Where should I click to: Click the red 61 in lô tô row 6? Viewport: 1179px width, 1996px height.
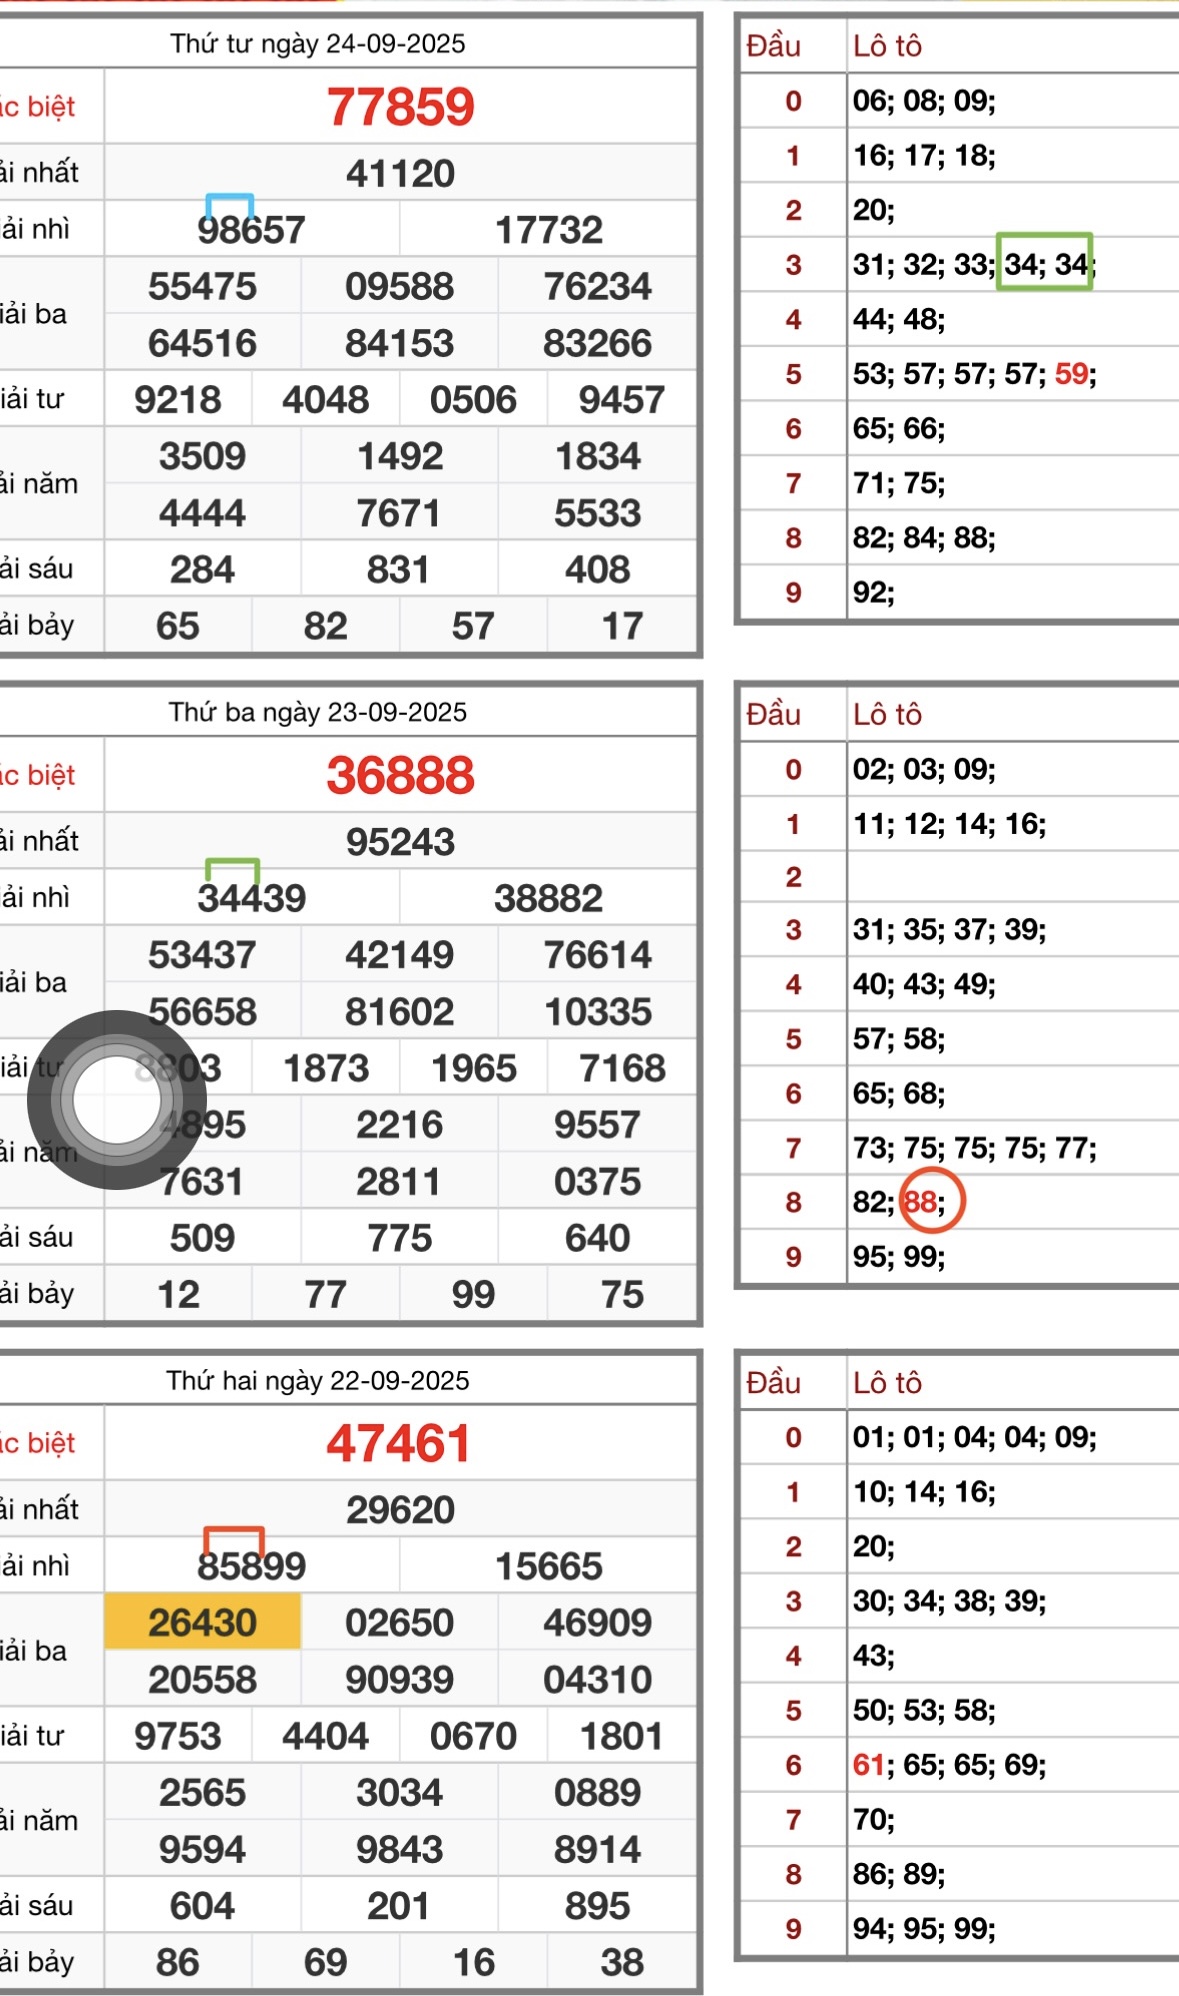coord(868,1764)
